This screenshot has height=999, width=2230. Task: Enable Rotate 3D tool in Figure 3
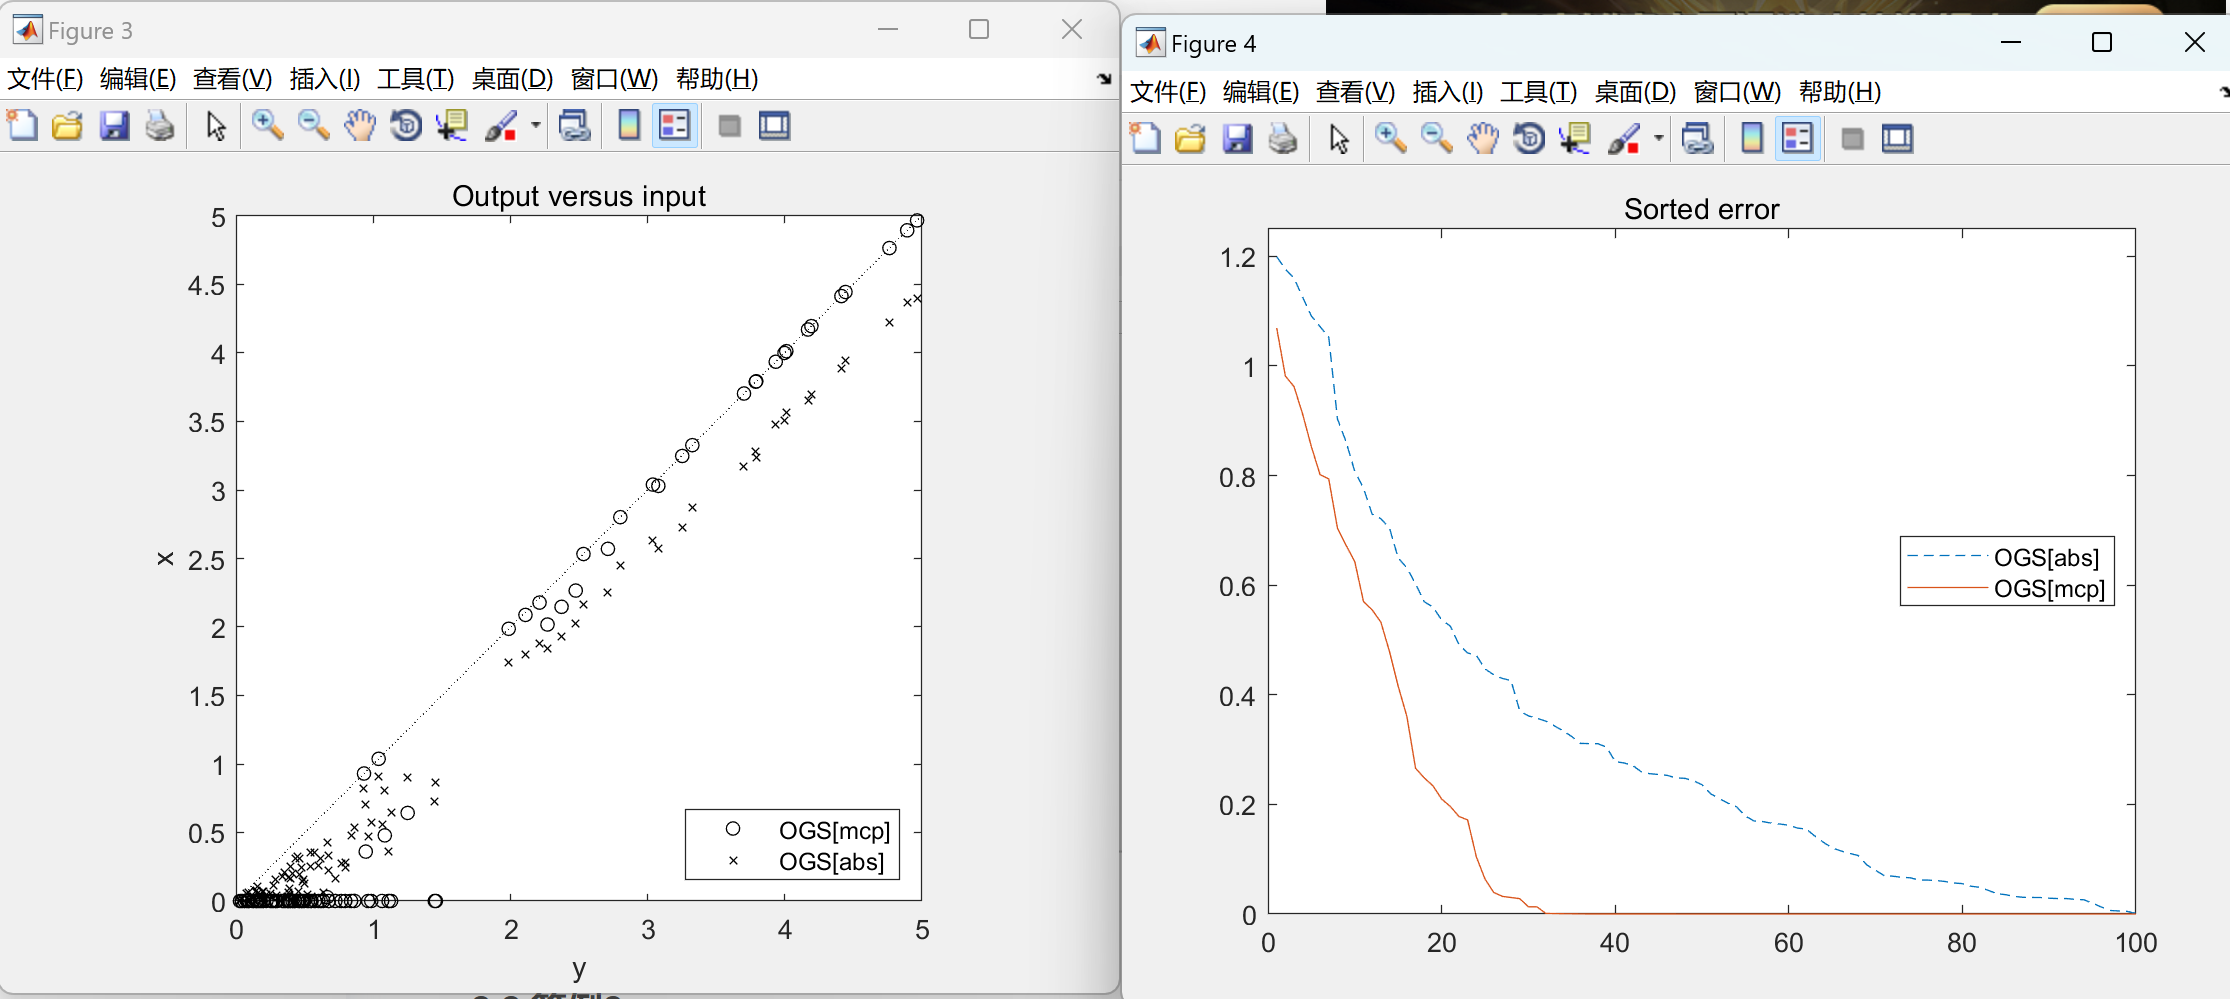coord(406,126)
